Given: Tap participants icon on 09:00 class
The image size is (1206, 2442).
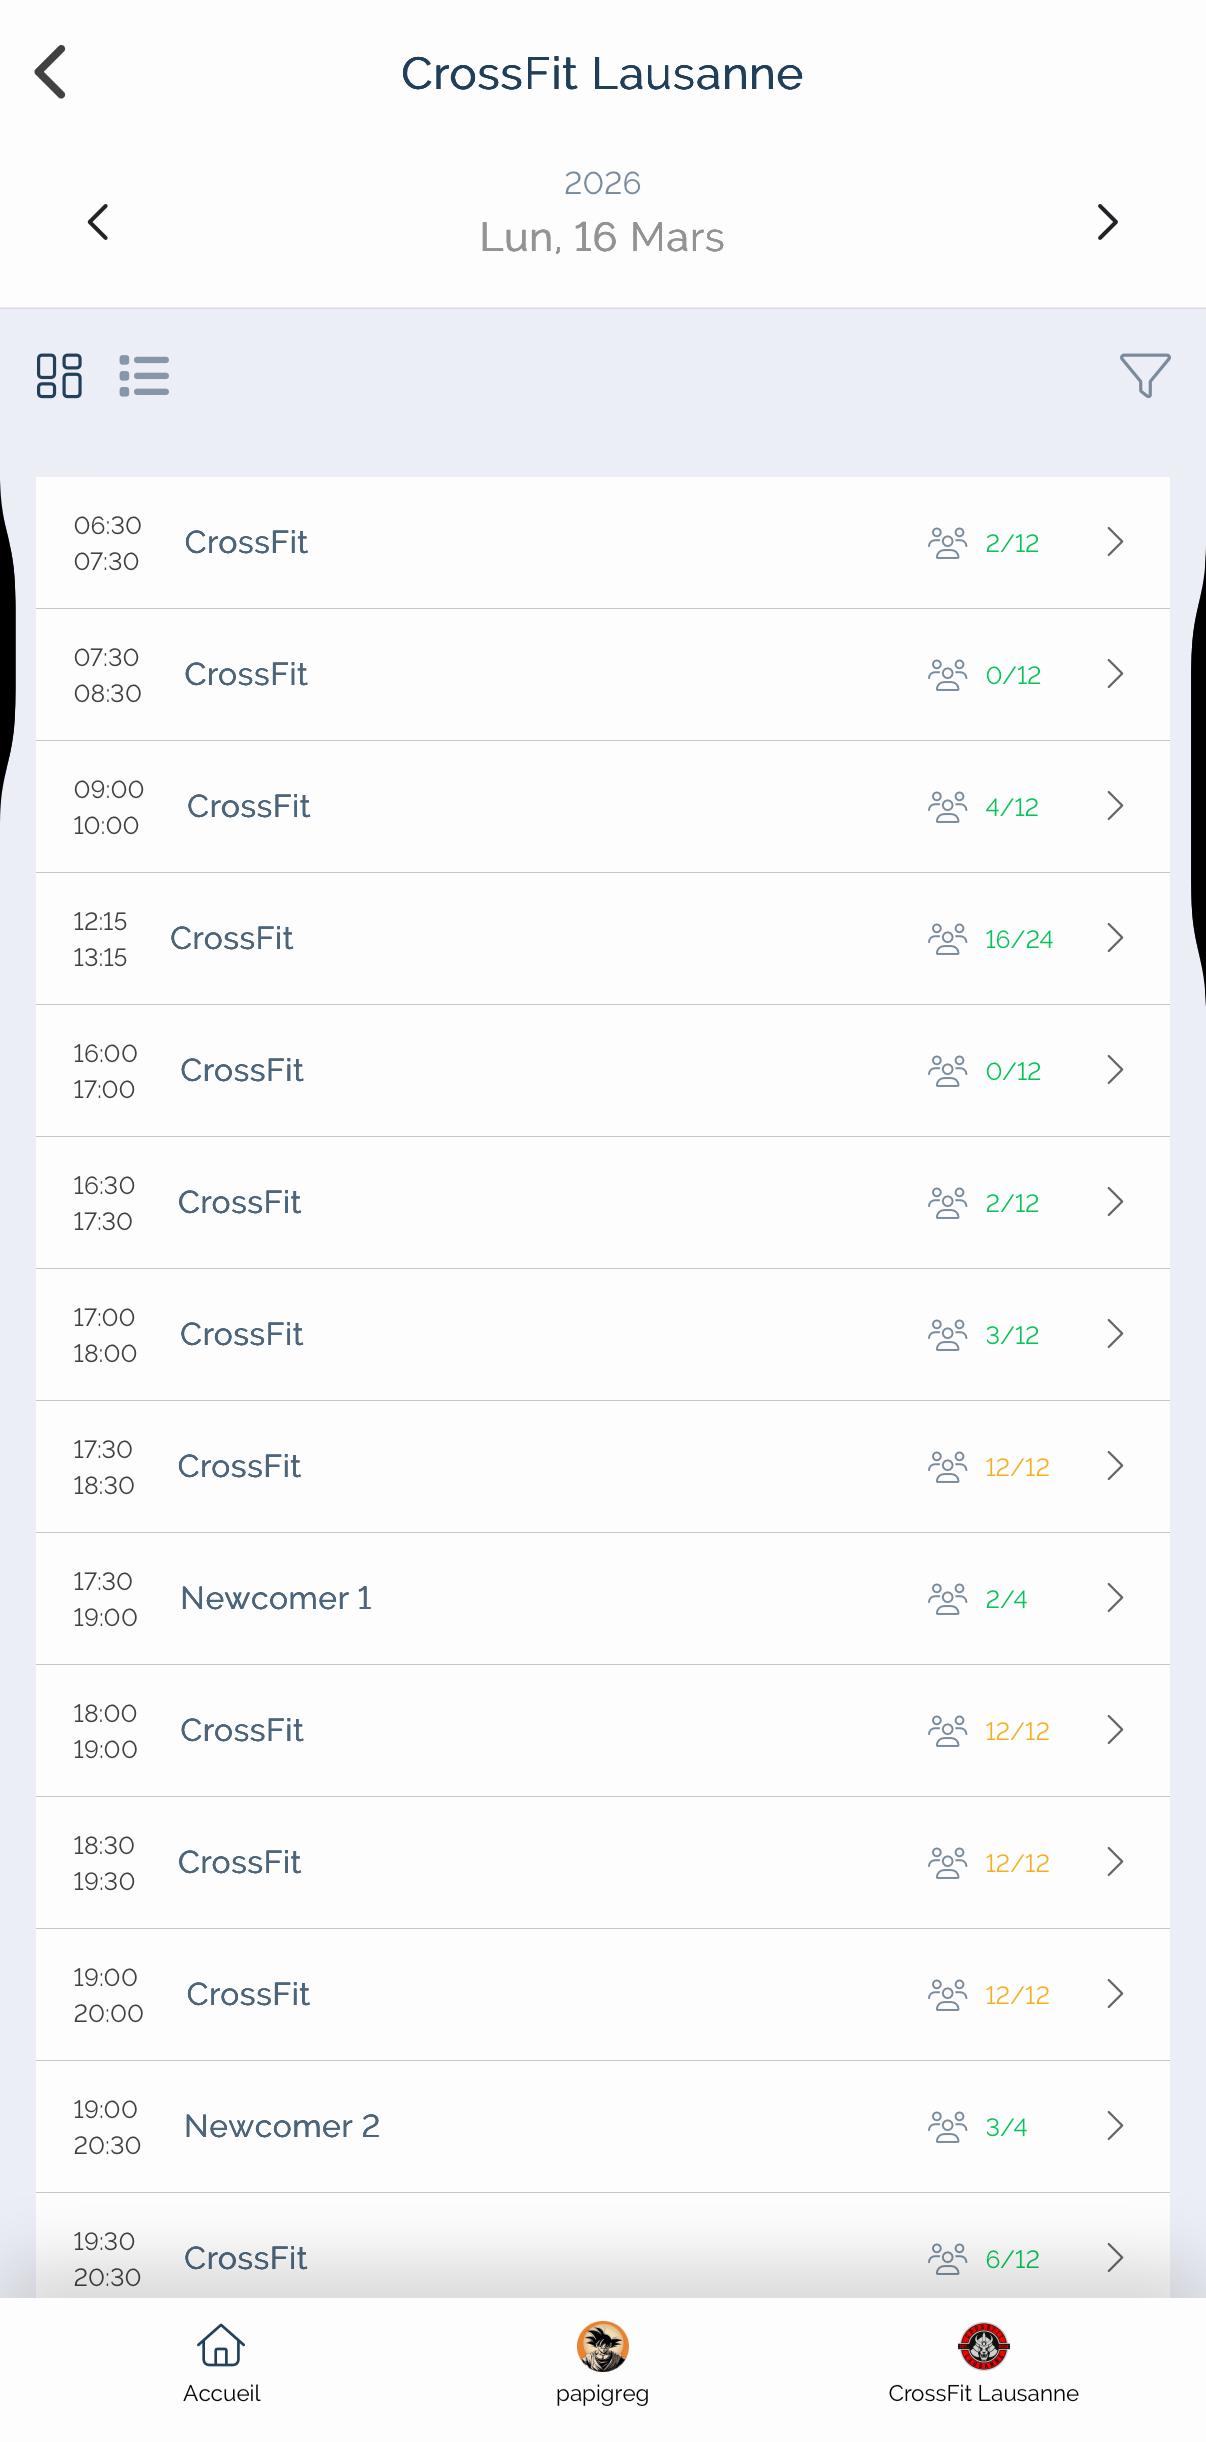Looking at the screenshot, I should tap(947, 807).
